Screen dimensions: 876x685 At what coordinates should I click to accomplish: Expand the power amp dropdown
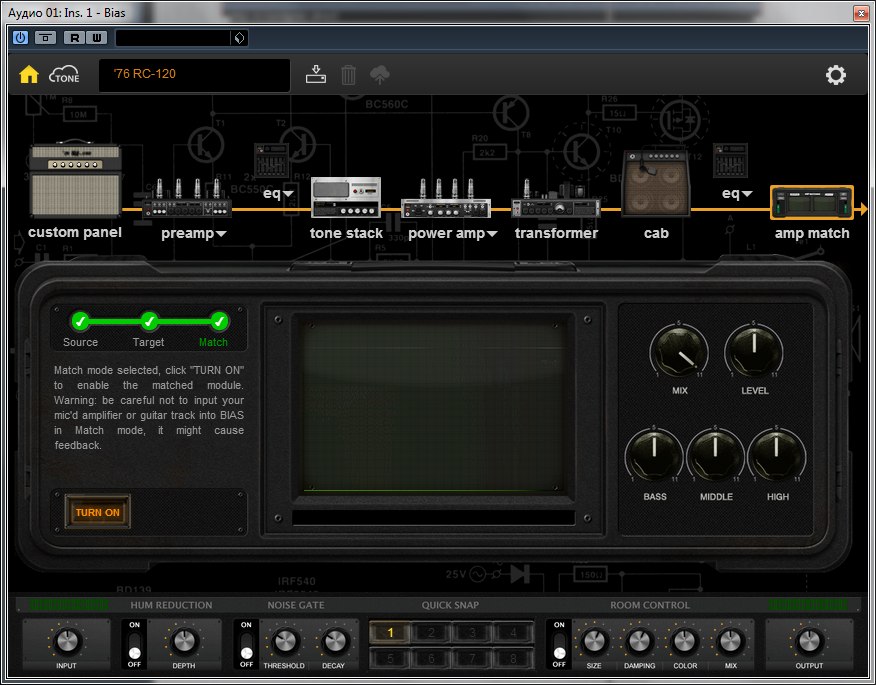(493, 234)
